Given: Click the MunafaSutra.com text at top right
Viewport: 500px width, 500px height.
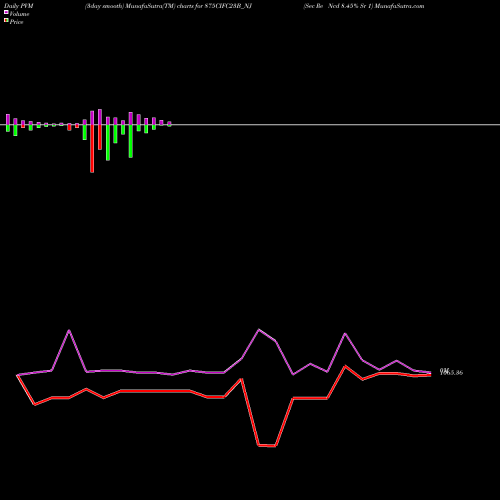Looking at the screenshot, I should click(399, 6).
